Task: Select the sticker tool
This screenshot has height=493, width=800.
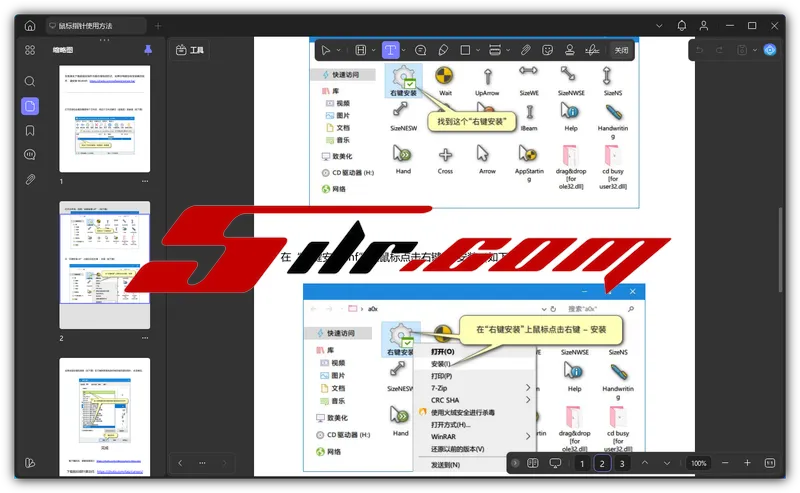Action: 547,50
